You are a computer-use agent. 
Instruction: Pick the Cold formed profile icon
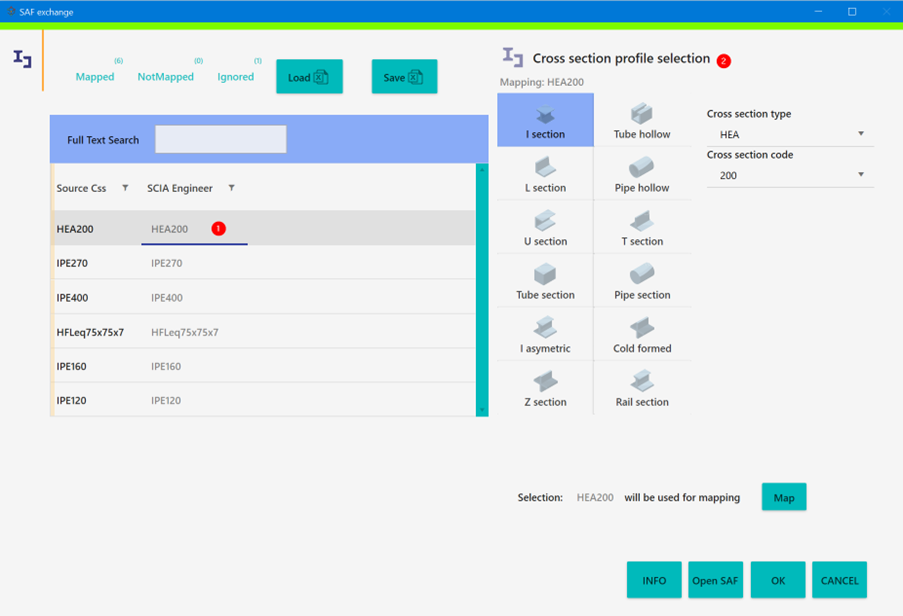tap(641, 334)
